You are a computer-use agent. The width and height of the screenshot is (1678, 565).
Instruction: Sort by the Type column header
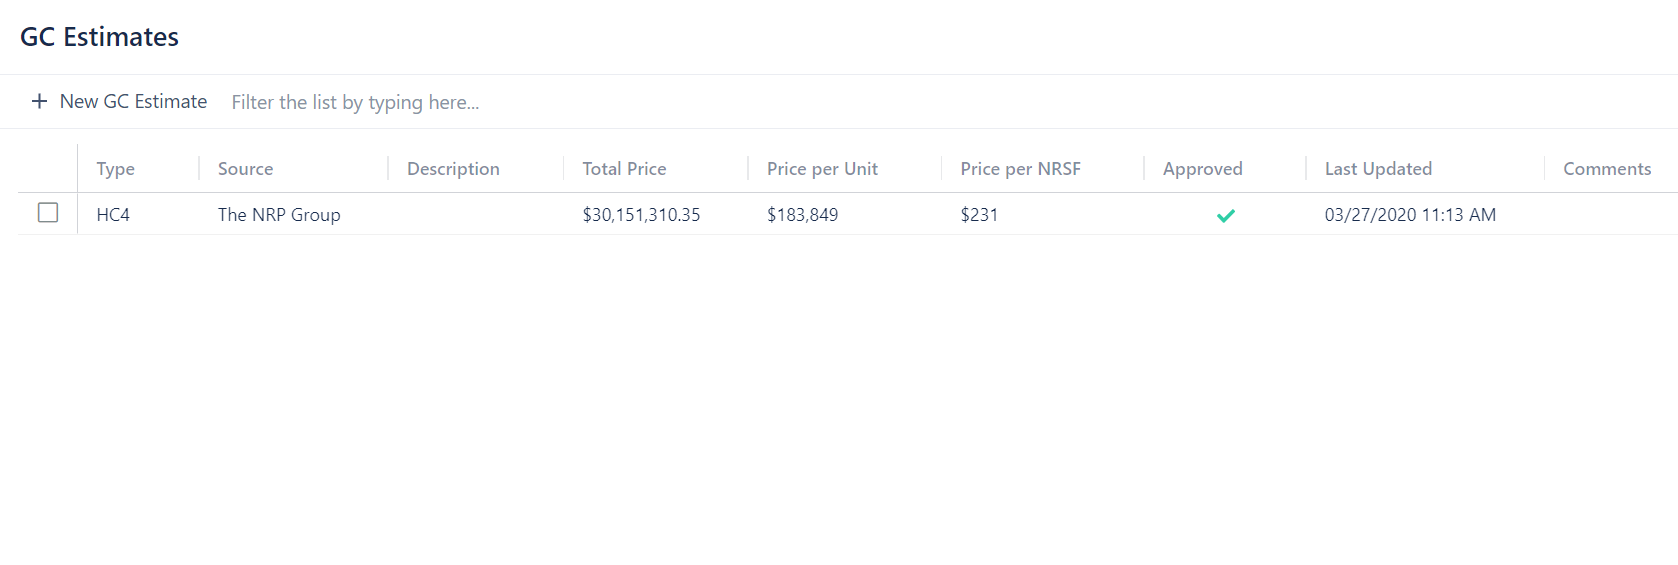[115, 169]
